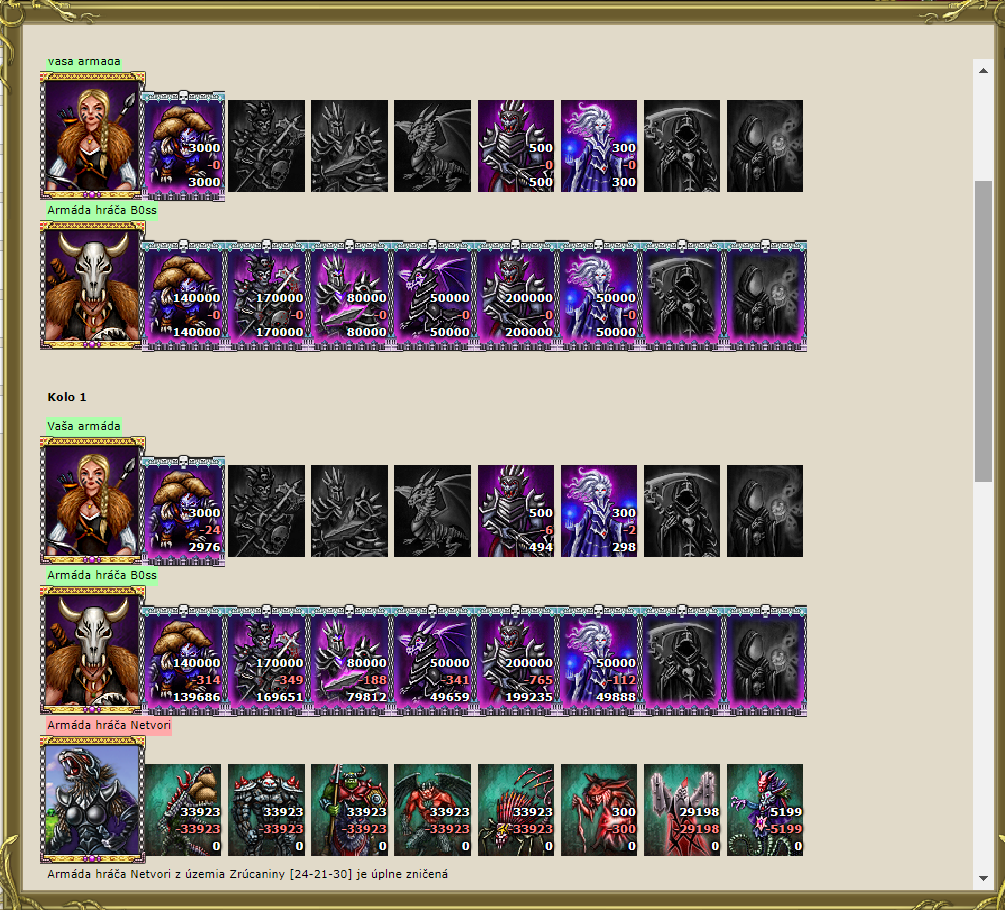The width and height of the screenshot is (1005, 910).
Task: Select Netvori unit card with 5199 troops
Action: pos(765,810)
